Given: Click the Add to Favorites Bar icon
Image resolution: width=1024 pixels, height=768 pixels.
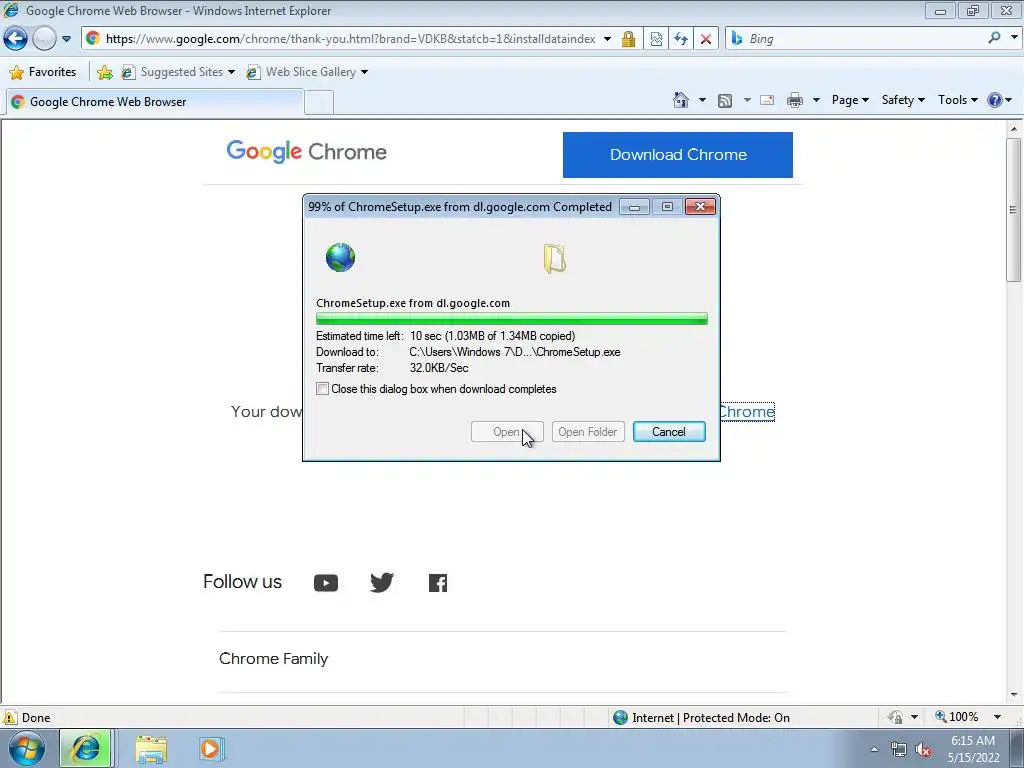Looking at the screenshot, I should point(104,72).
